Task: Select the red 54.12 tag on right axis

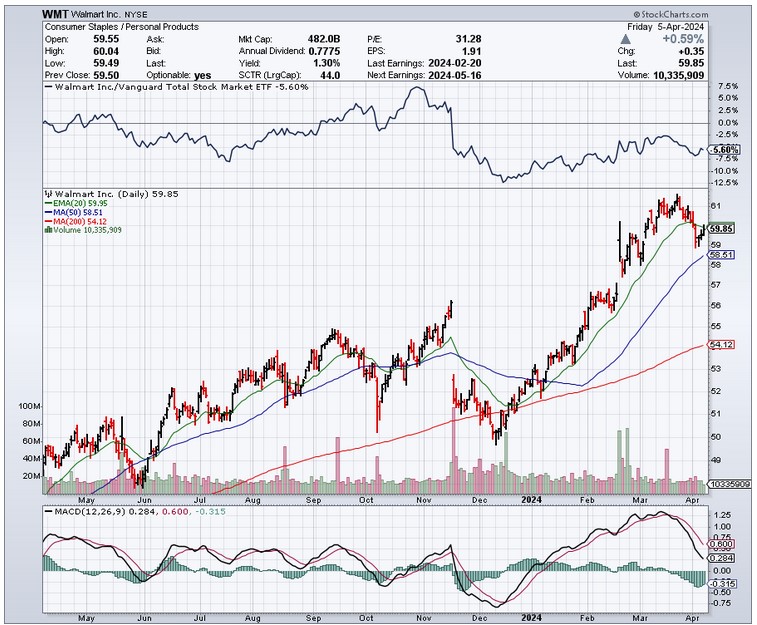Action: pyautogui.click(x=722, y=345)
